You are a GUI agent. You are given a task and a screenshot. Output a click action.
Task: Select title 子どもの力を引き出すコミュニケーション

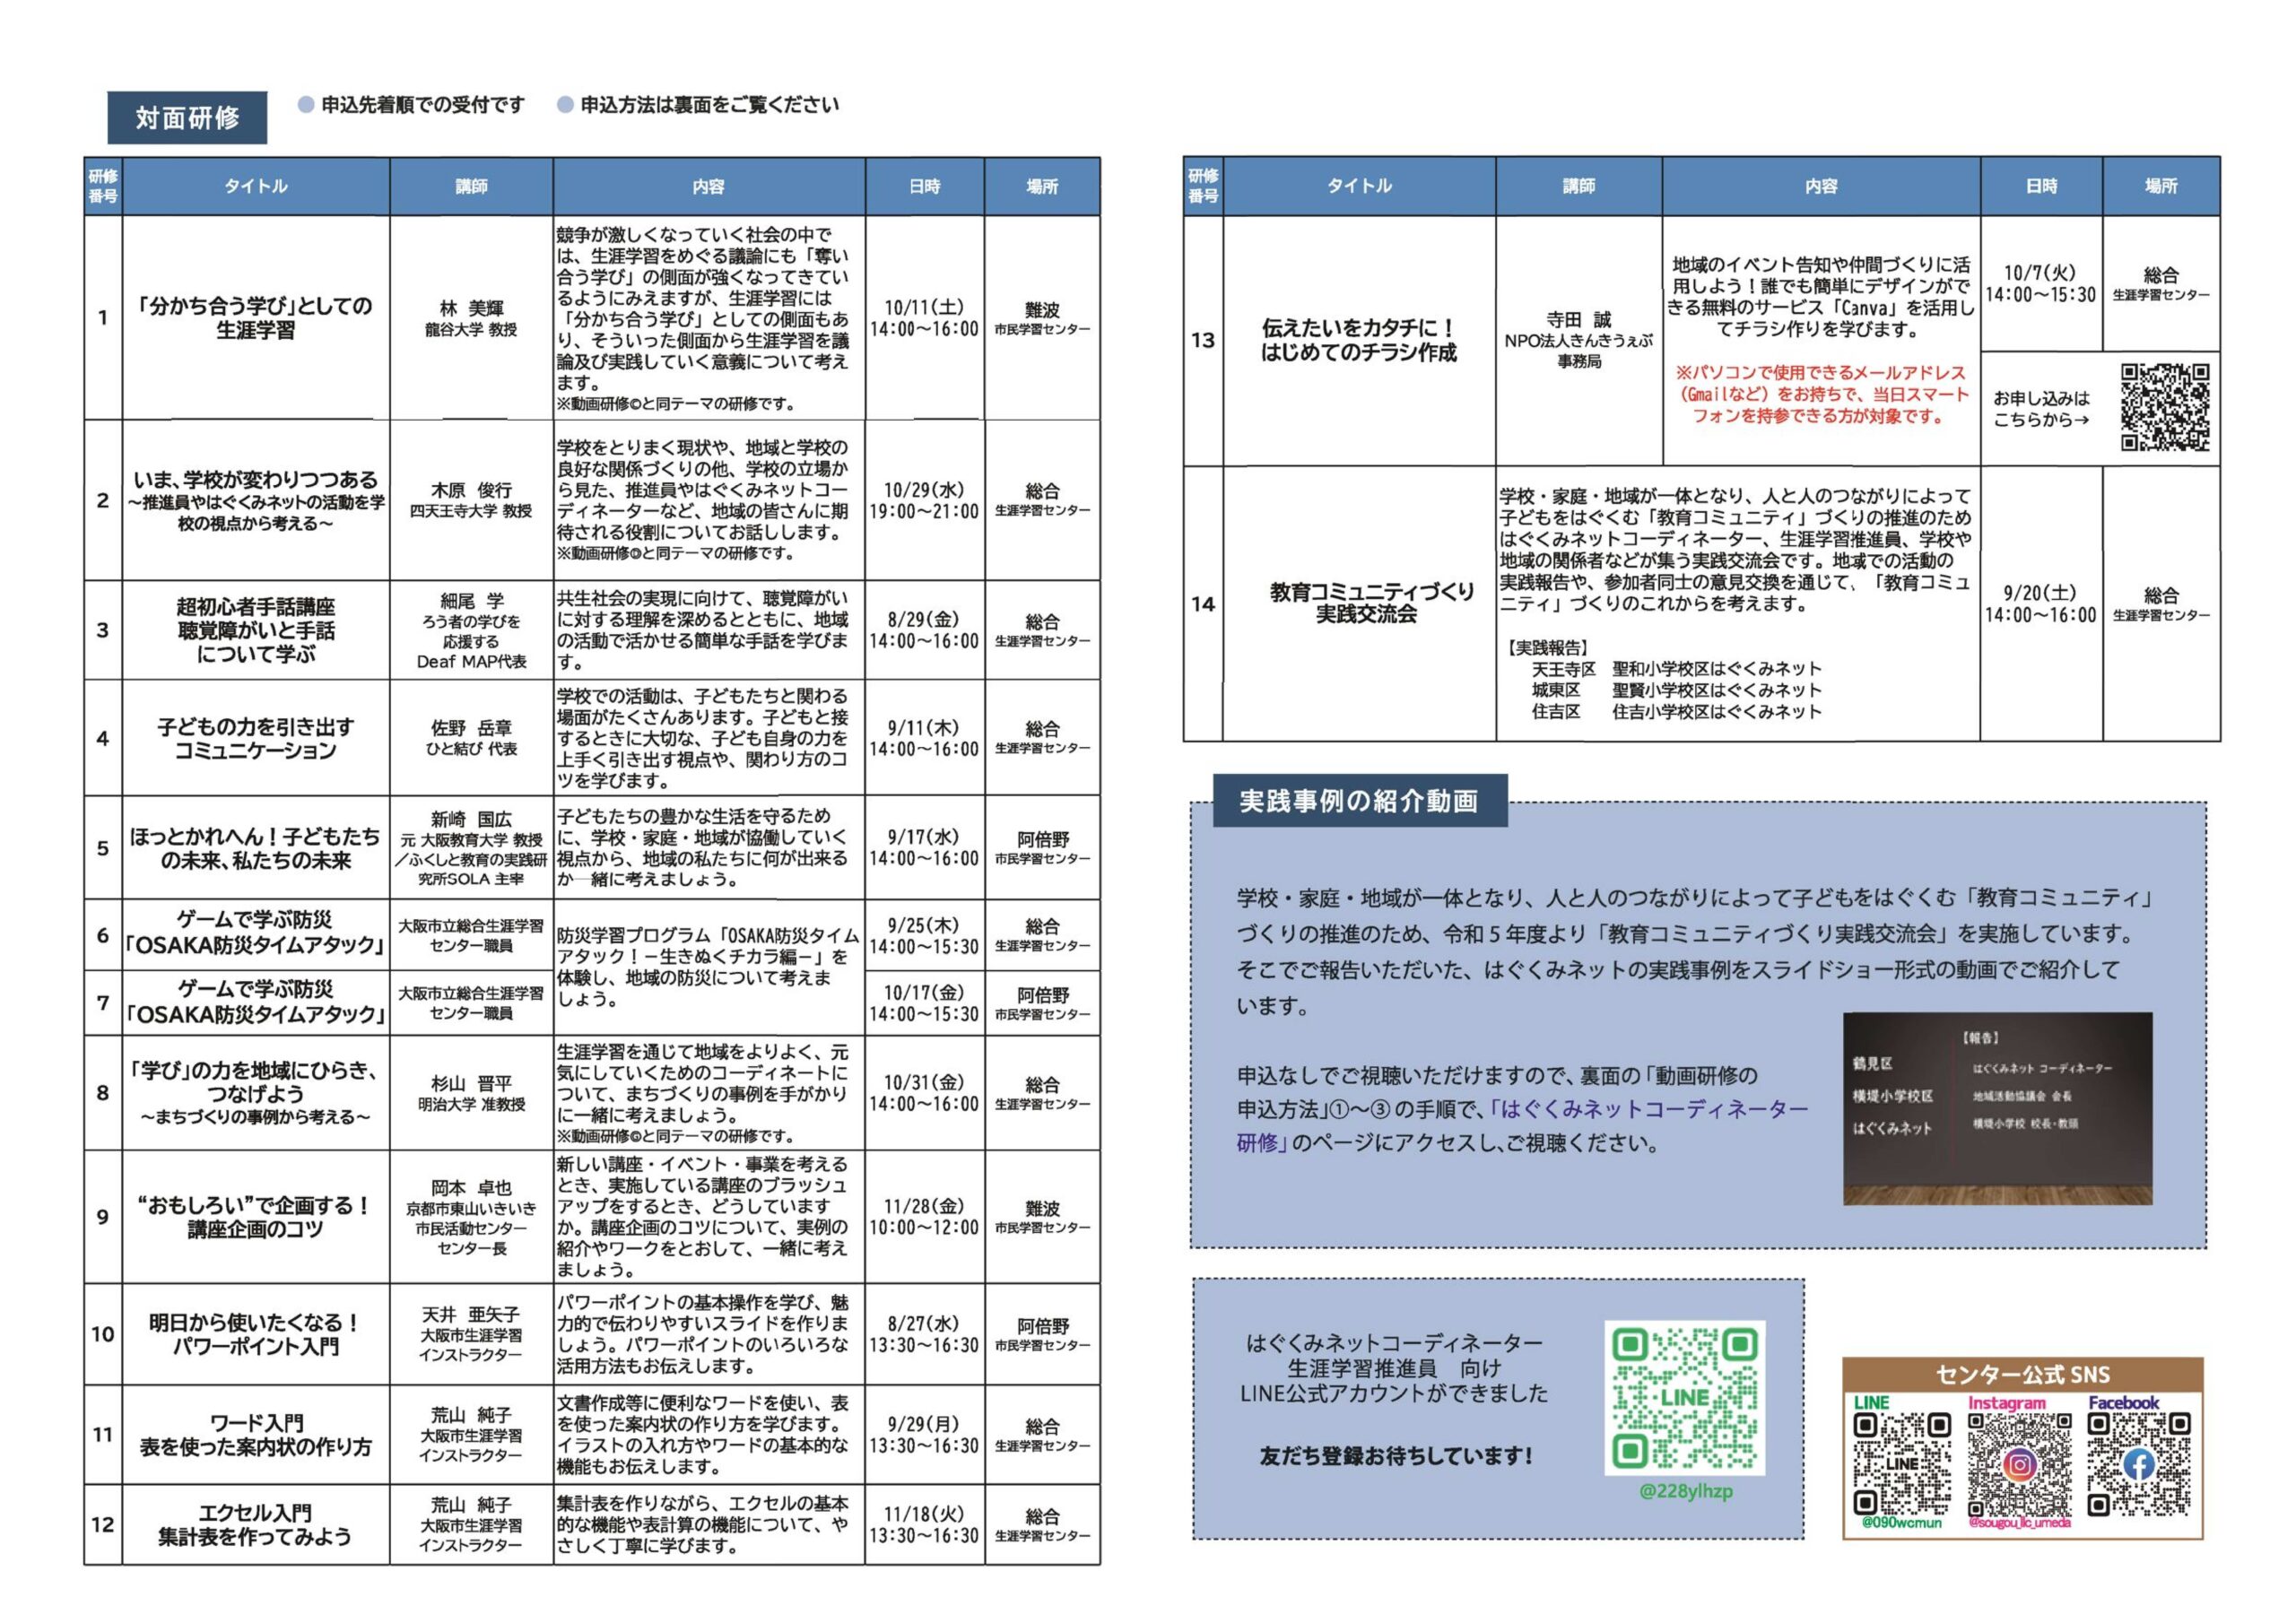click(x=256, y=739)
